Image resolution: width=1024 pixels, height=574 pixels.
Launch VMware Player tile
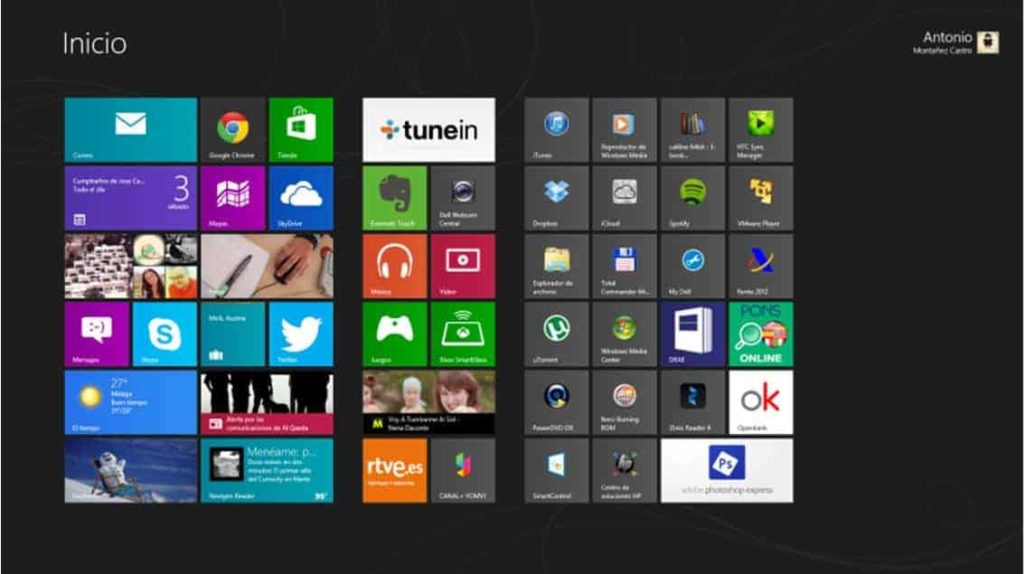point(760,197)
